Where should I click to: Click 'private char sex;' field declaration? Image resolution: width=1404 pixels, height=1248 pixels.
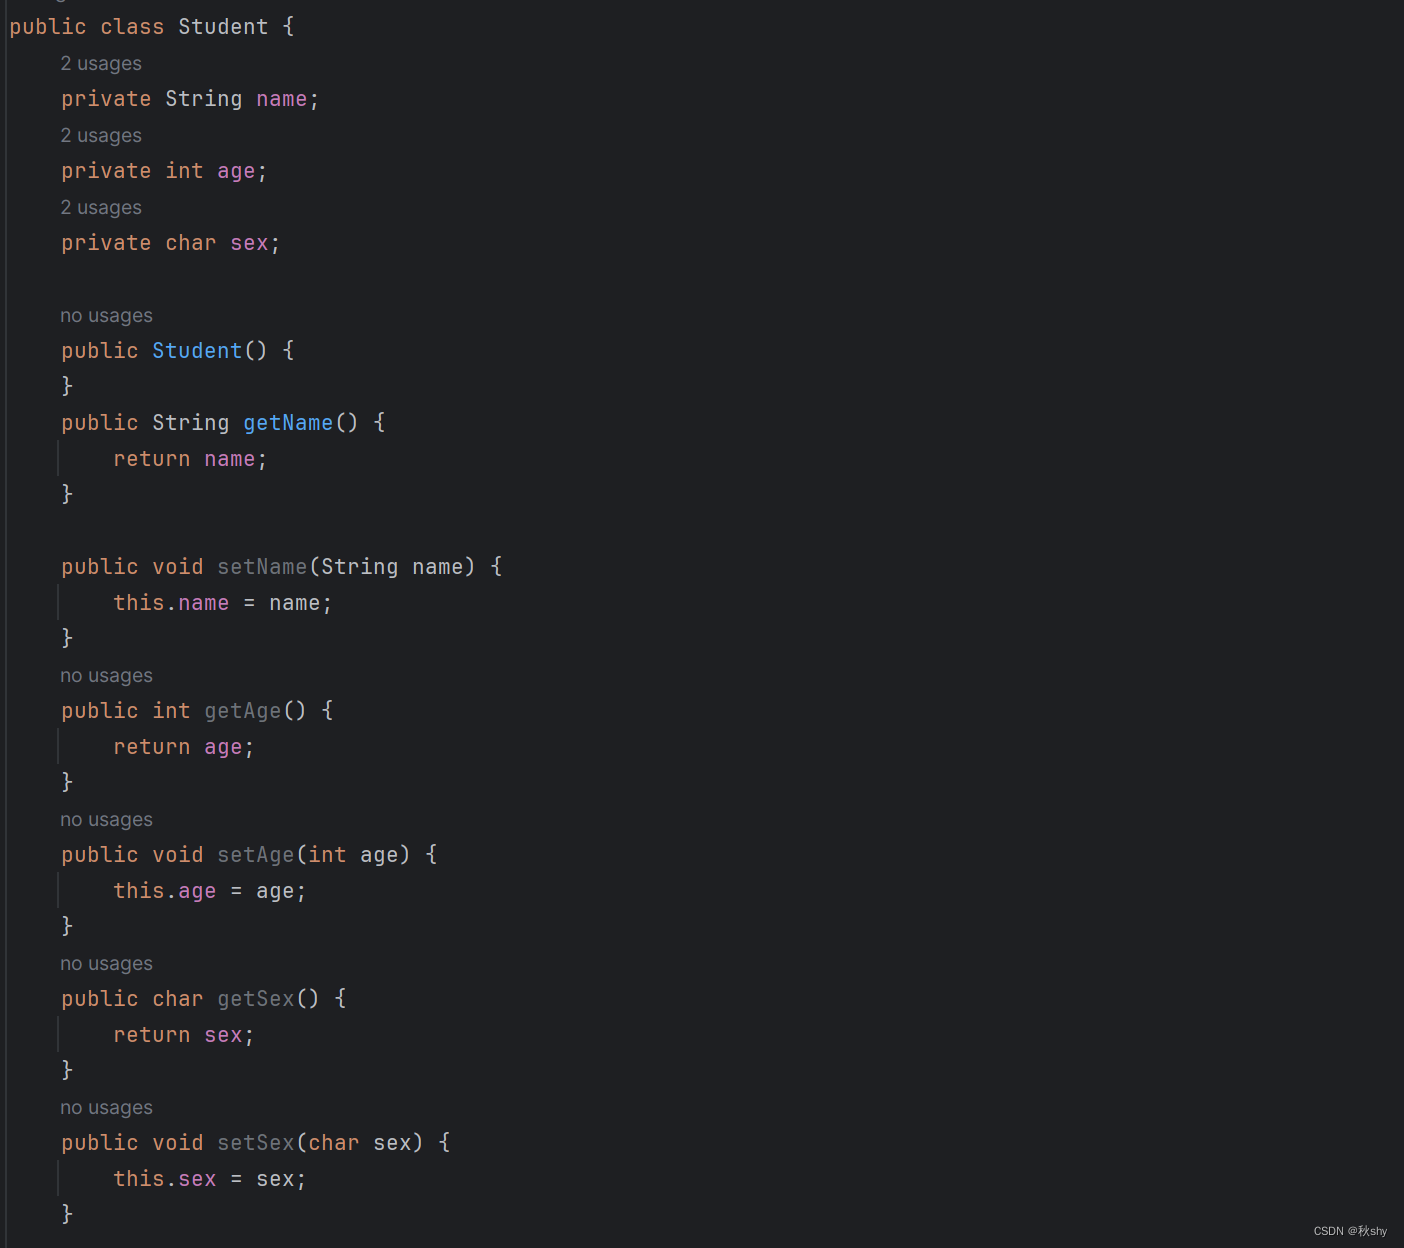pos(171,243)
